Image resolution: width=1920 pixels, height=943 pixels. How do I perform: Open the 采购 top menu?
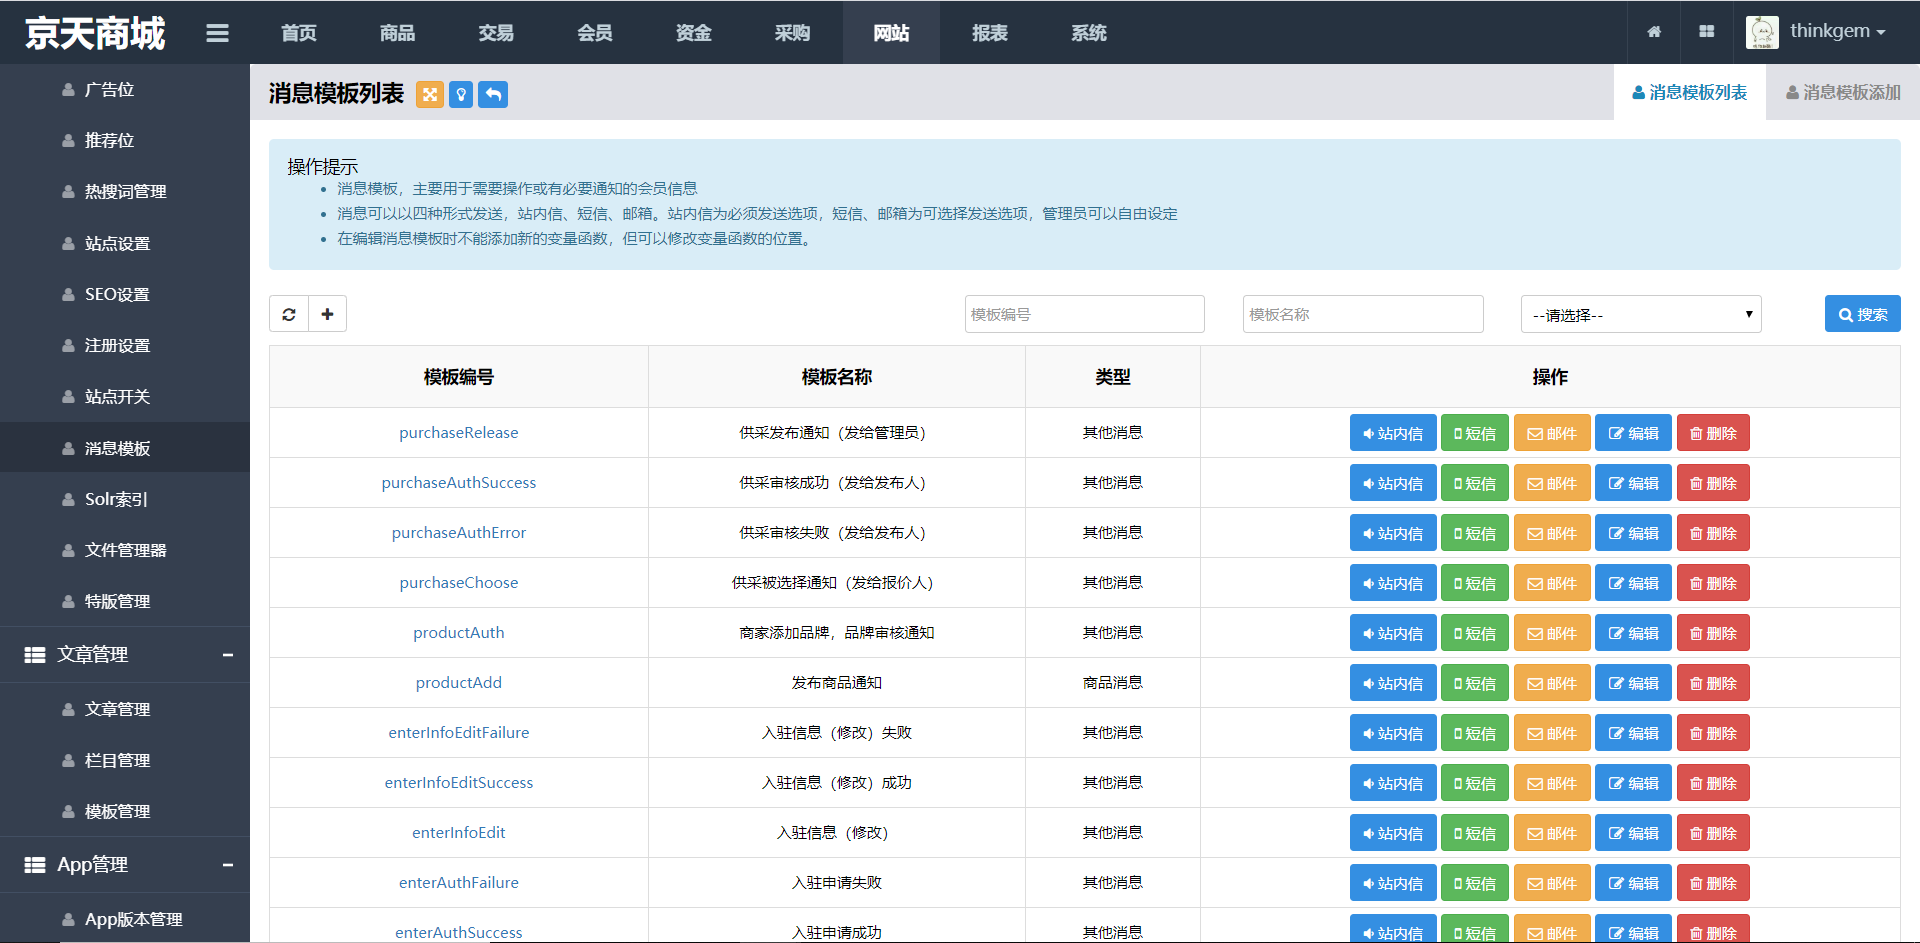point(792,33)
